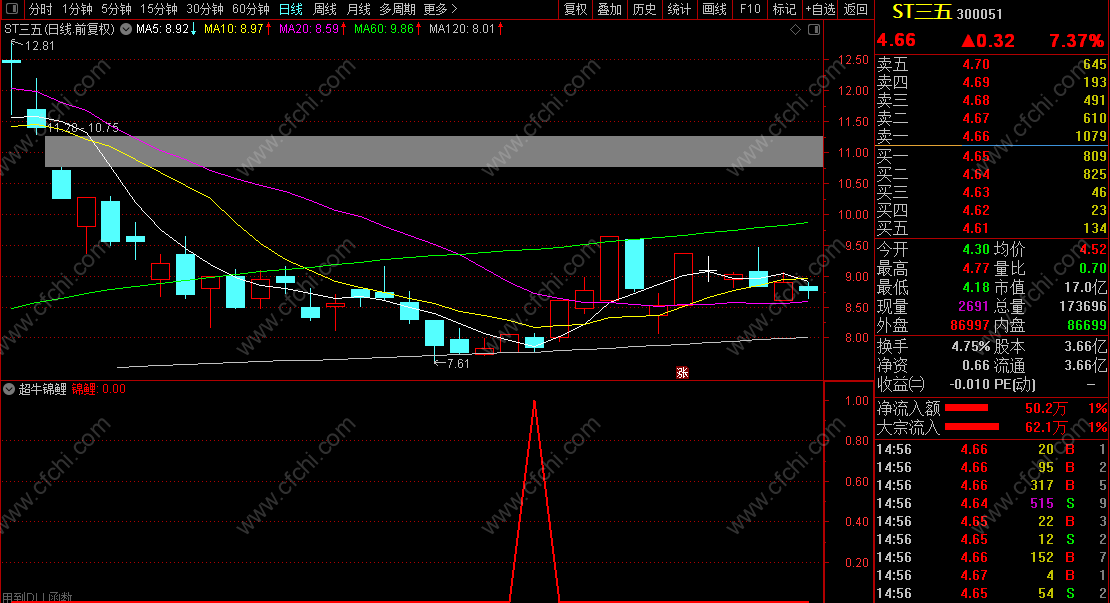This screenshot has width=1110, height=603.
Task: Click the red 净流入额 bar
Action: [x=966, y=408]
